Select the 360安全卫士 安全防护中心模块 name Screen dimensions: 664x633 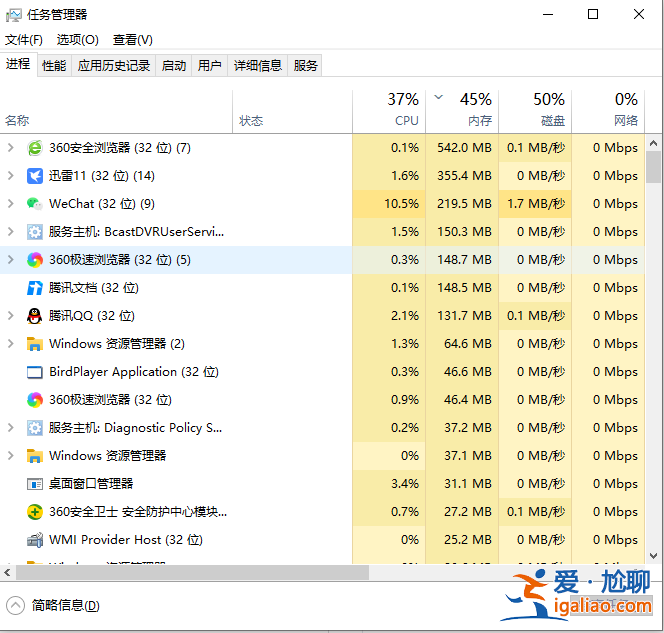tap(138, 512)
